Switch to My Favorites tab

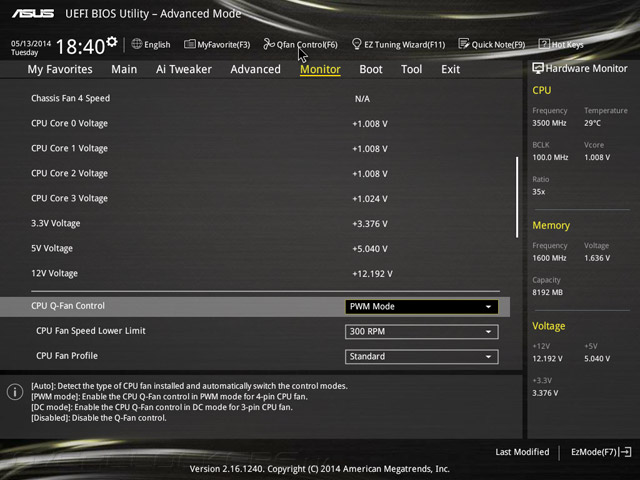coord(60,69)
